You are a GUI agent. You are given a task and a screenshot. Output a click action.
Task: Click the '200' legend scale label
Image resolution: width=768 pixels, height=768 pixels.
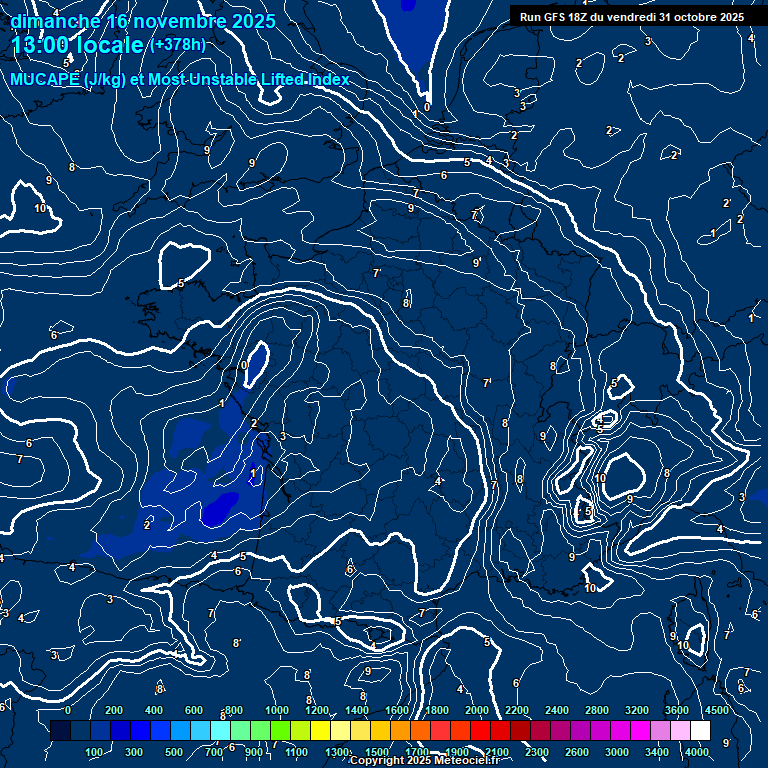(x=114, y=710)
